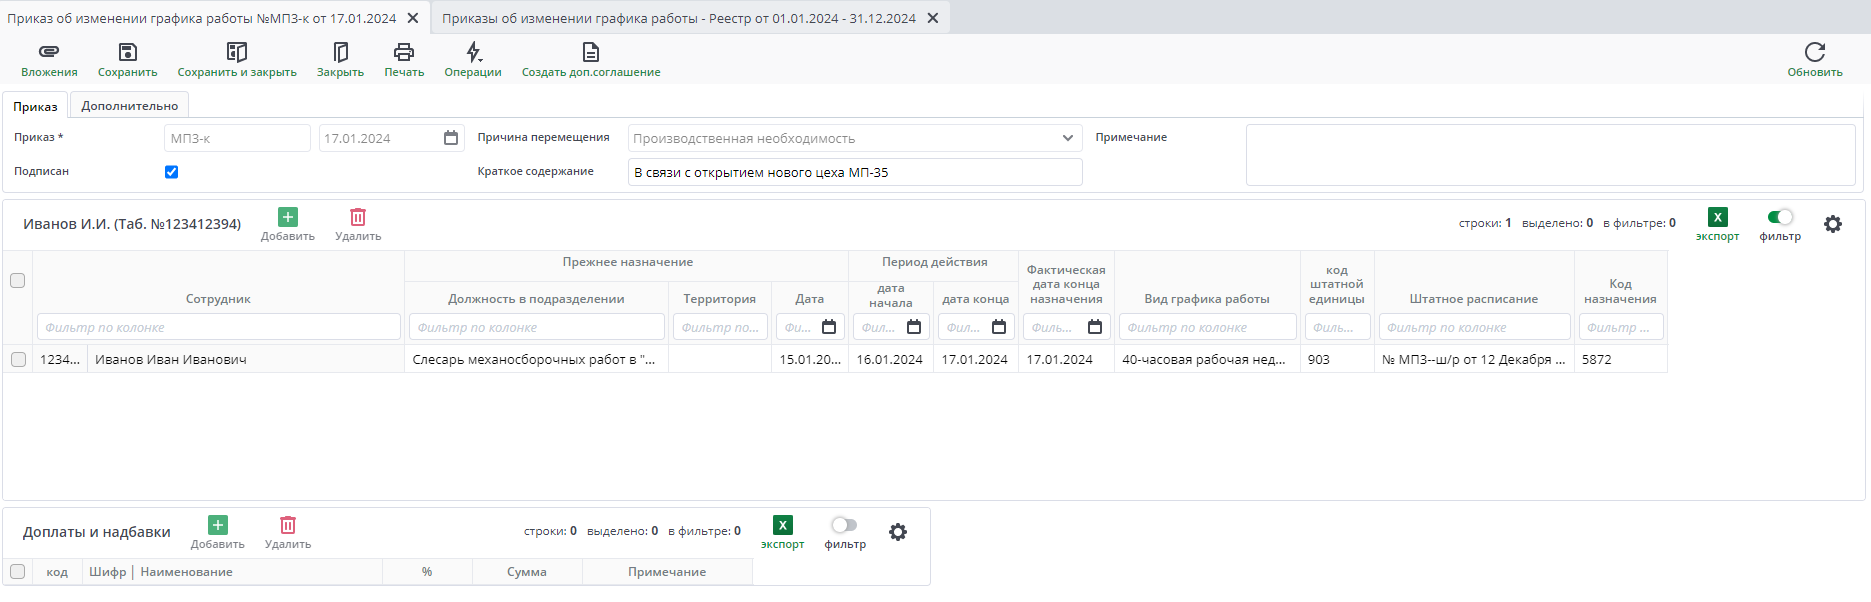Viewport: 1871px width, 602px height.
Task: Click the Обновить refresh icon
Action: point(1814,52)
